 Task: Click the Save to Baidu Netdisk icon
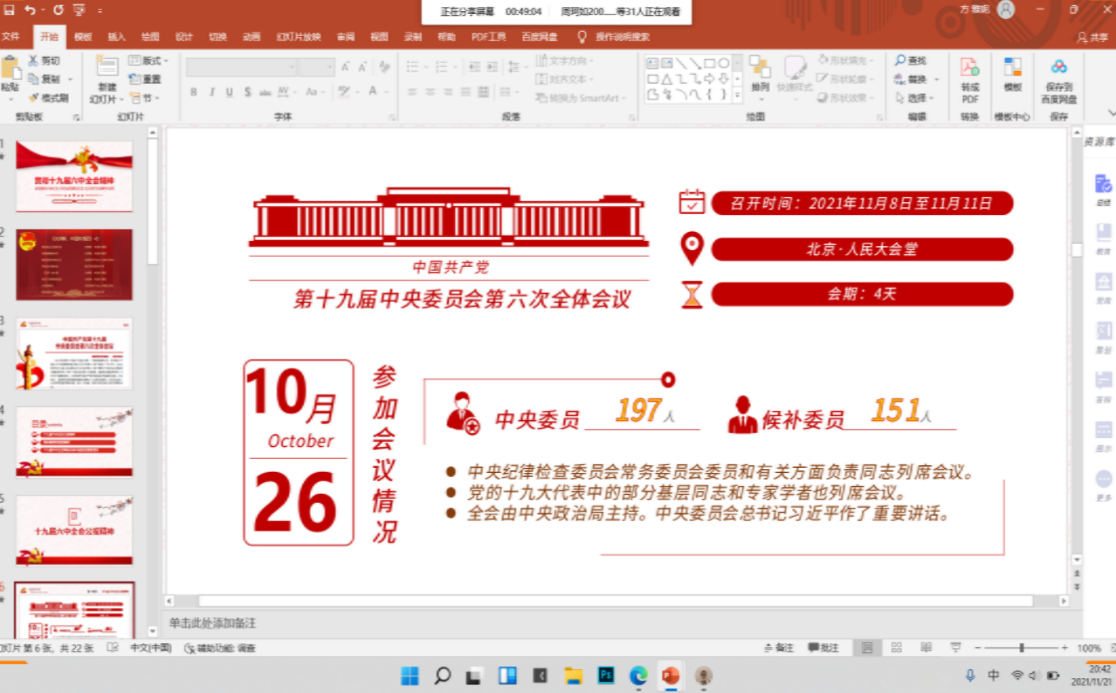1058,68
